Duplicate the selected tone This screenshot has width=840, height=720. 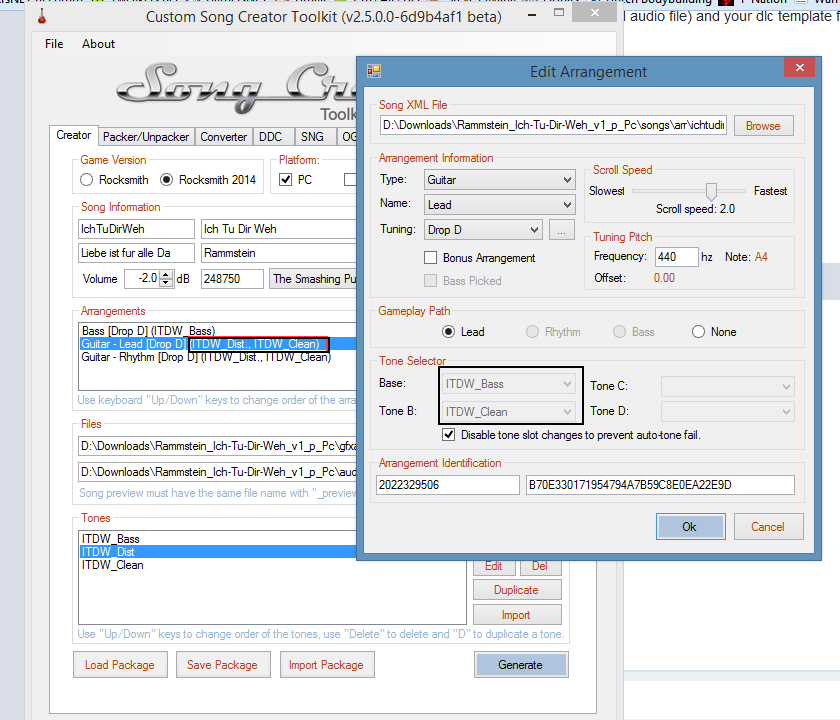[x=517, y=590]
